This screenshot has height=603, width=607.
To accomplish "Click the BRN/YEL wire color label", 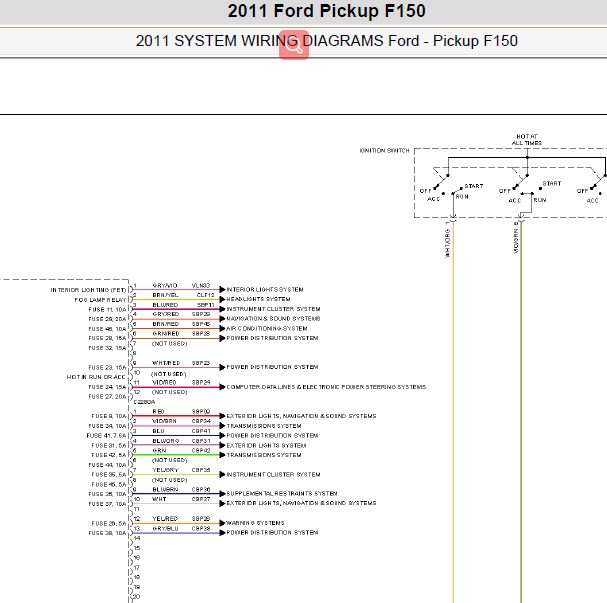I will point(165,295).
